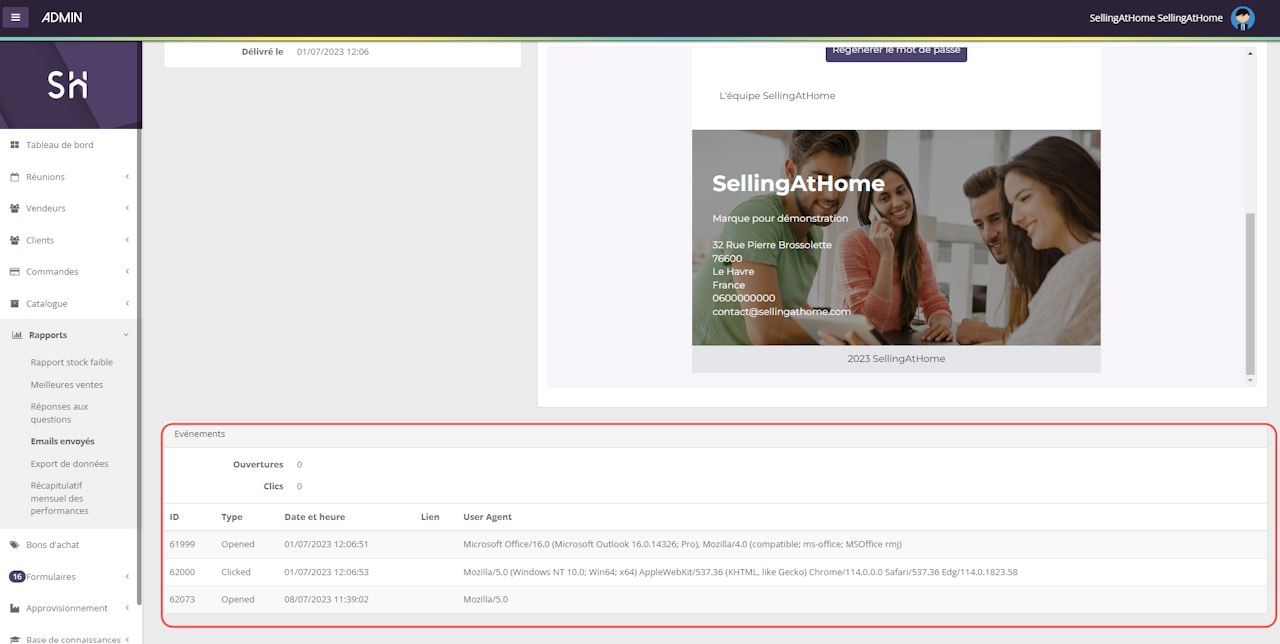
Task: Click the SH logo in sidebar
Action: pos(68,85)
